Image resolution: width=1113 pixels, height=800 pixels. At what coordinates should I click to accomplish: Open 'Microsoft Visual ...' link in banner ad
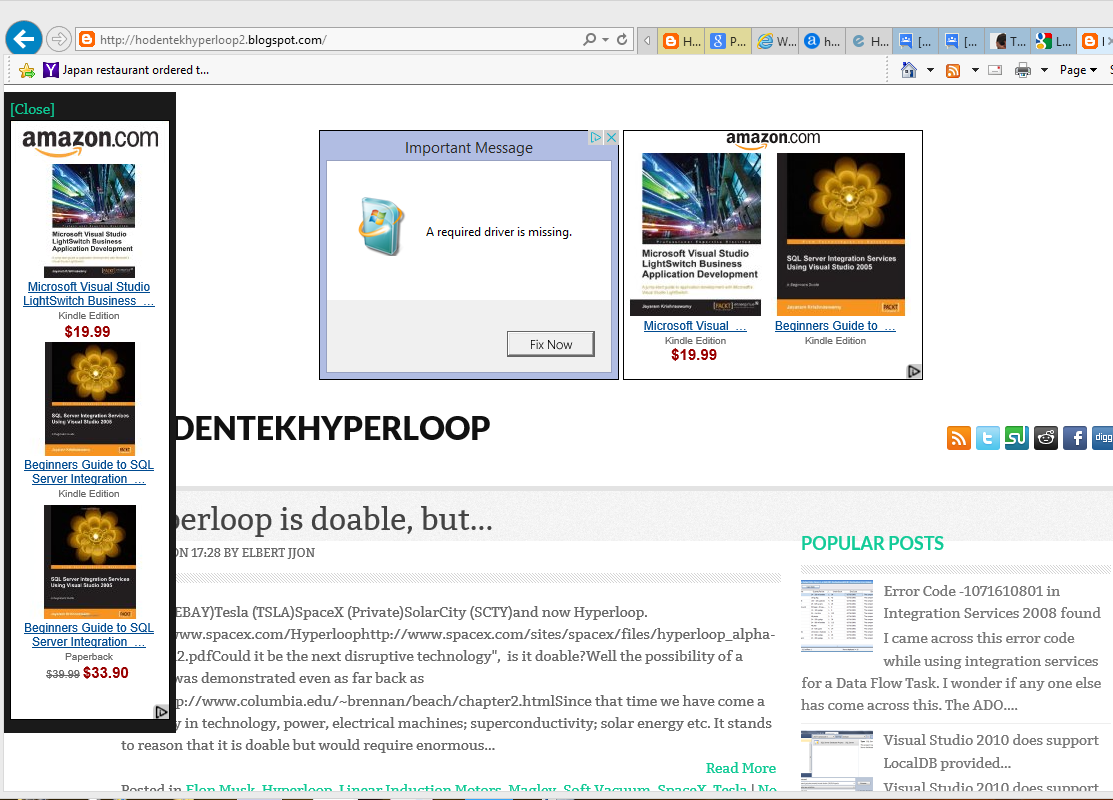pos(695,325)
